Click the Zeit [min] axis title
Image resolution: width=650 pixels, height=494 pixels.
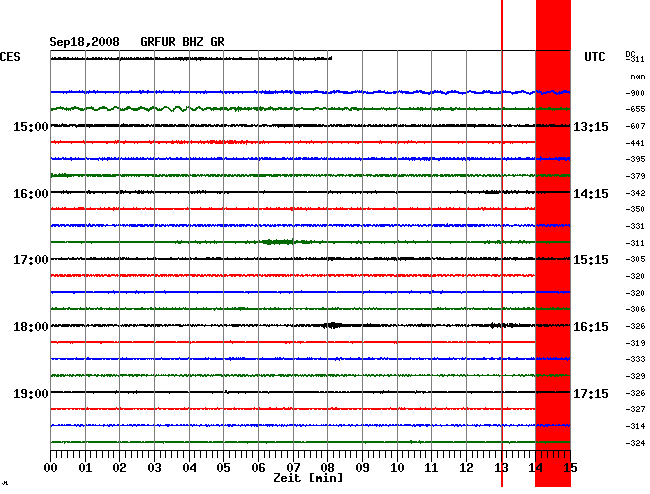308,478
